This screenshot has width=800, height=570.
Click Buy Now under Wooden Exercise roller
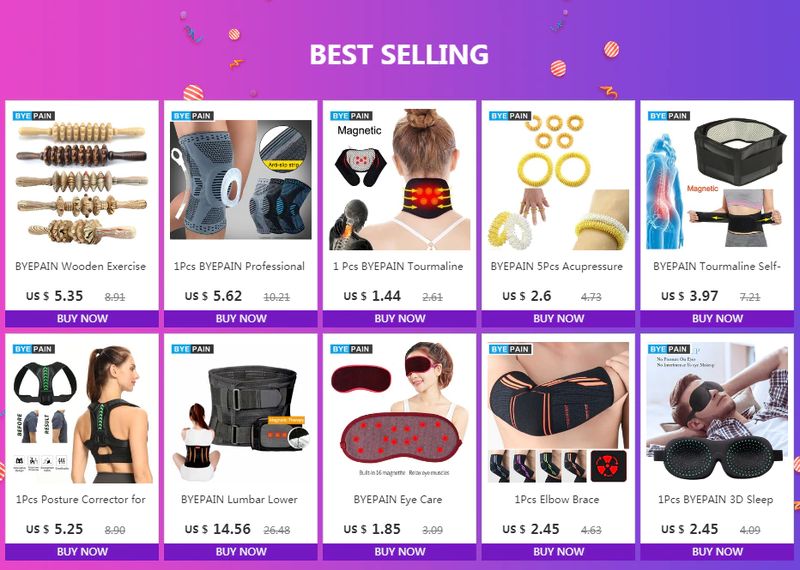coord(82,318)
